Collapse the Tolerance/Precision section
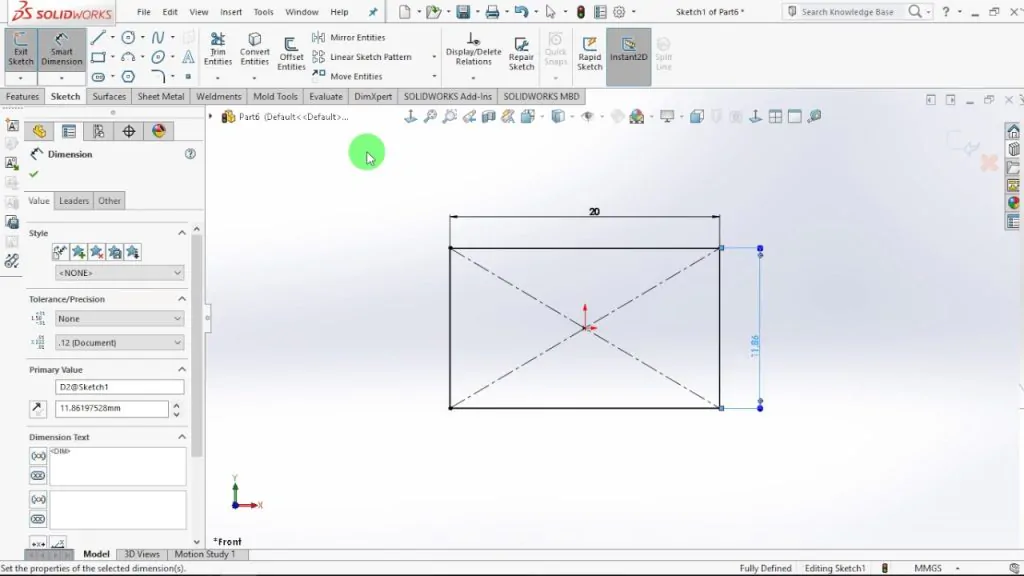The width and height of the screenshot is (1024, 576). (x=182, y=298)
